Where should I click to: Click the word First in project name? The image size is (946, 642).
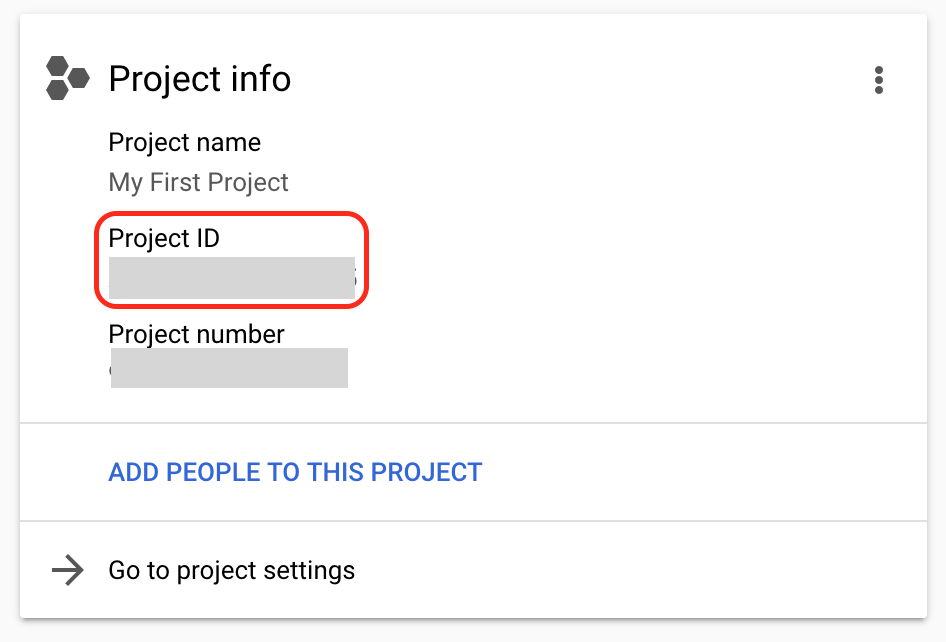point(175,182)
